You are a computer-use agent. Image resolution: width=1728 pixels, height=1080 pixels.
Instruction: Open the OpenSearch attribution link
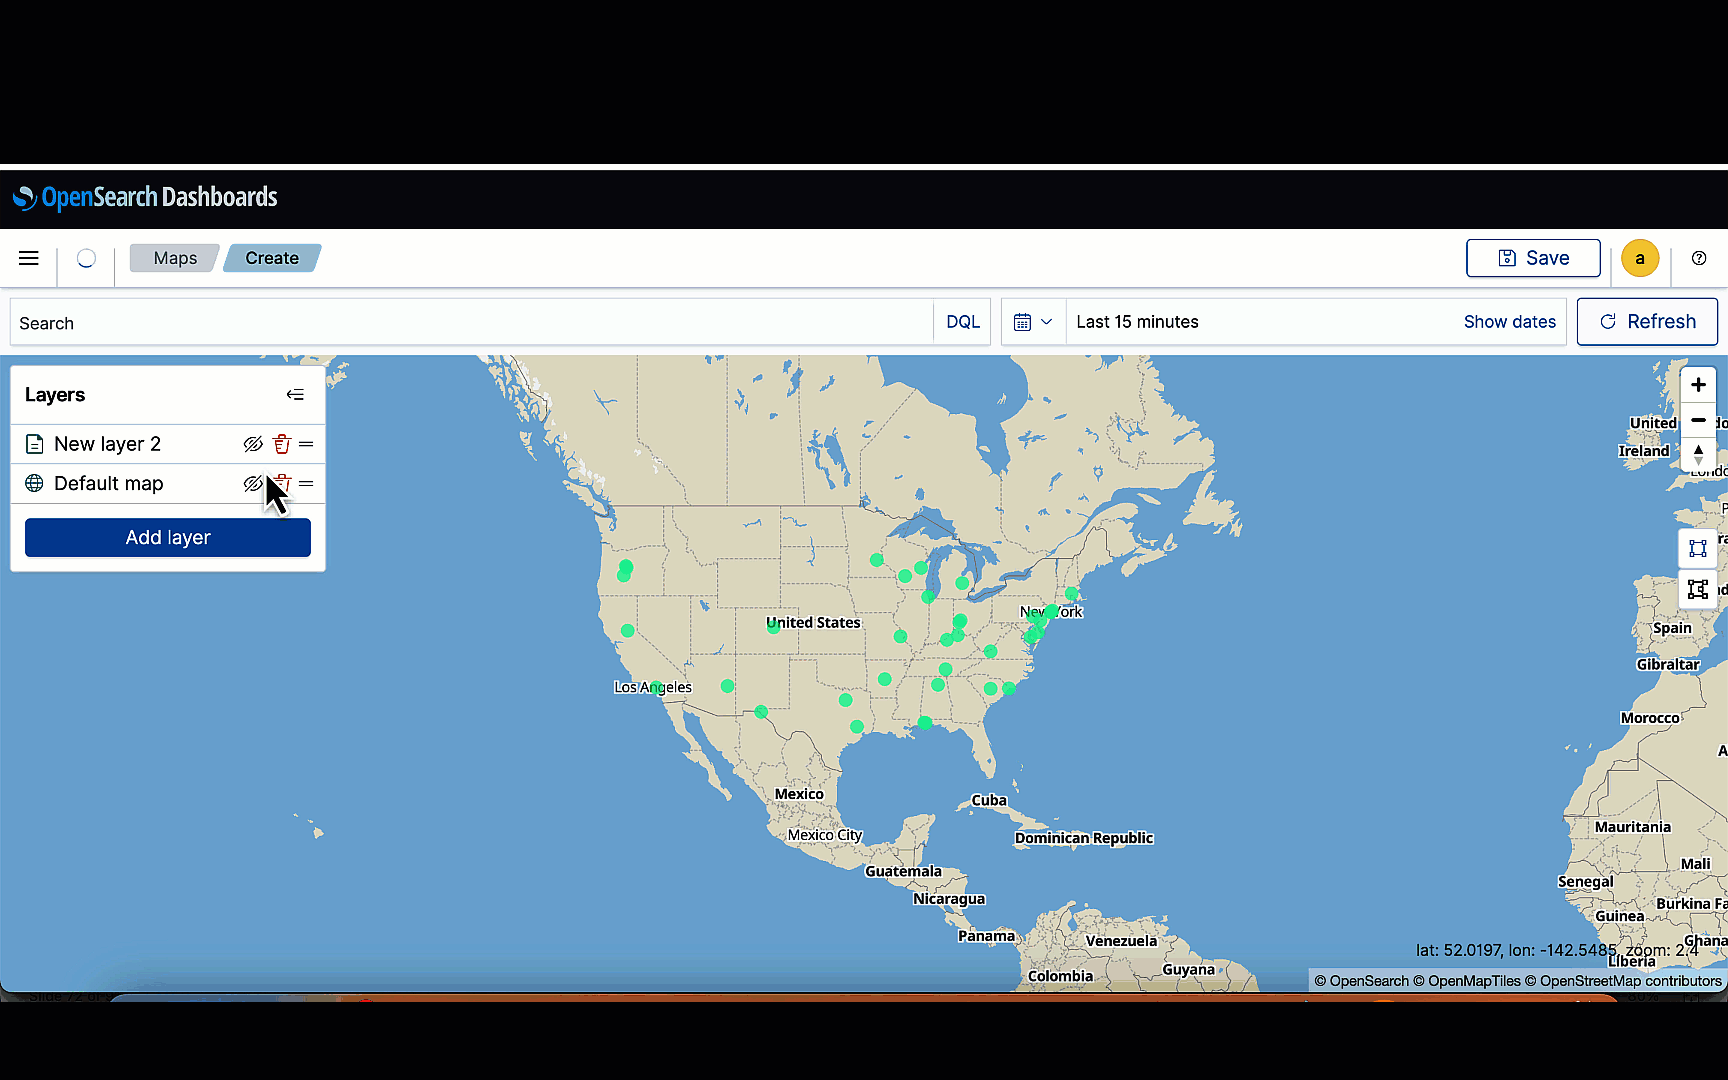click(x=1361, y=981)
